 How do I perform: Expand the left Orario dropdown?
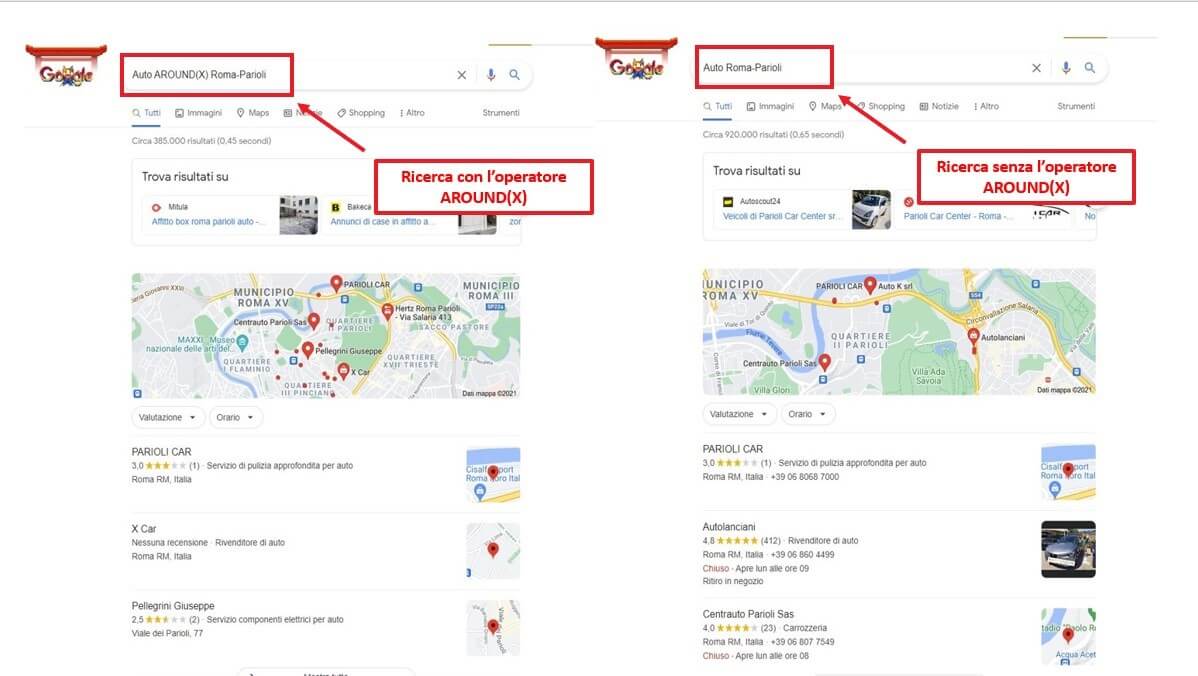click(x=235, y=417)
